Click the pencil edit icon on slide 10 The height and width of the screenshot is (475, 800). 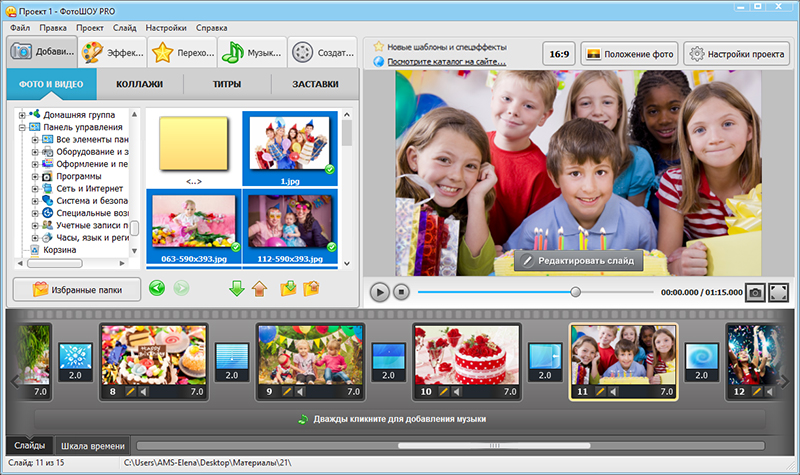point(444,391)
